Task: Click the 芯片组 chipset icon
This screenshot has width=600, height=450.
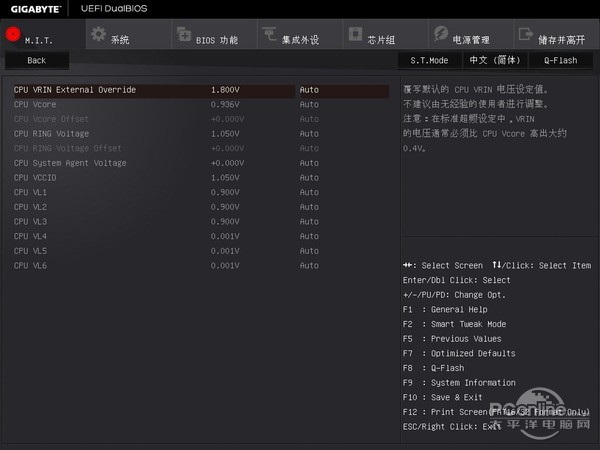Action: click(x=355, y=34)
